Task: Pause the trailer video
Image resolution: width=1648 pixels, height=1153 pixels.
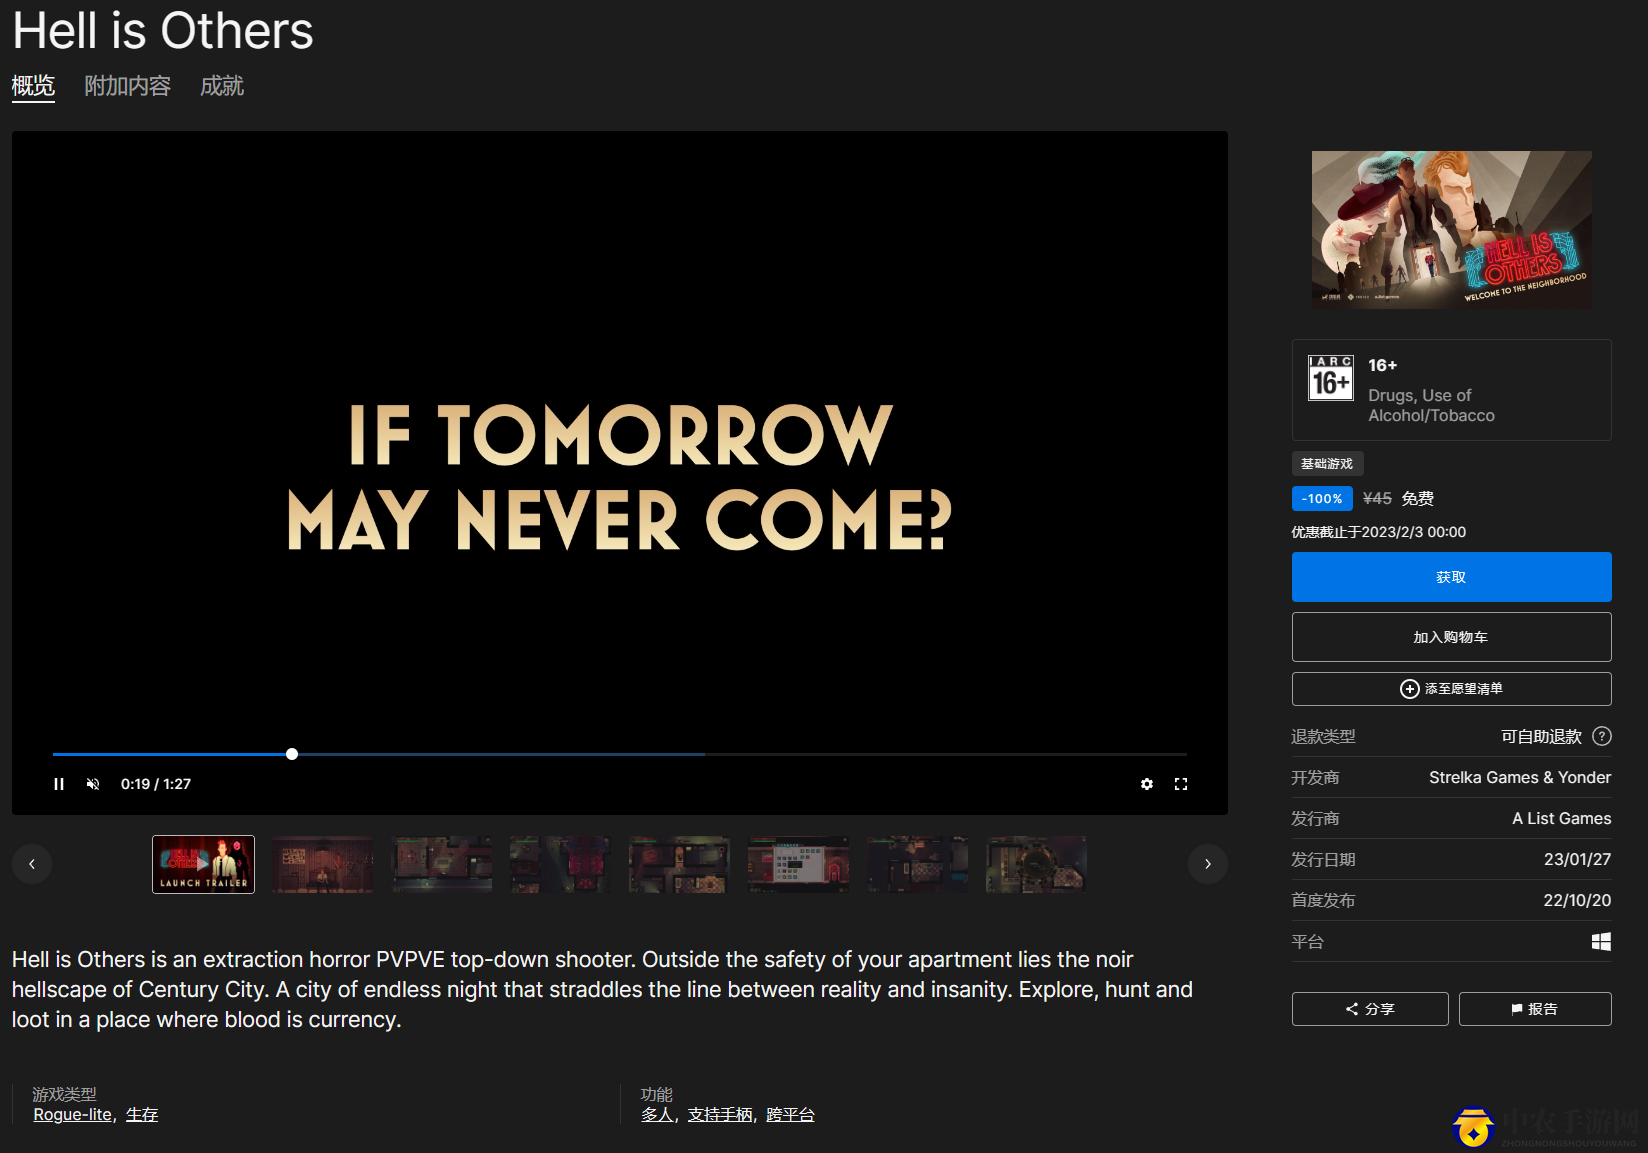Action: (x=59, y=784)
